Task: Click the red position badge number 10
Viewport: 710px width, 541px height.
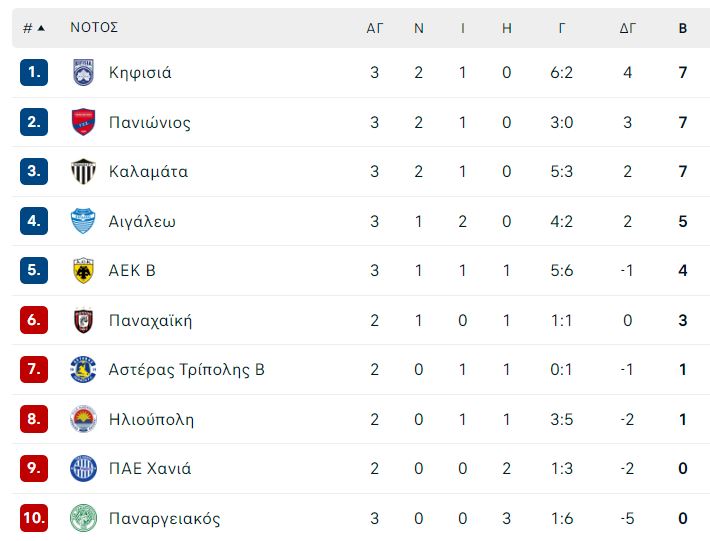Action: coord(34,518)
